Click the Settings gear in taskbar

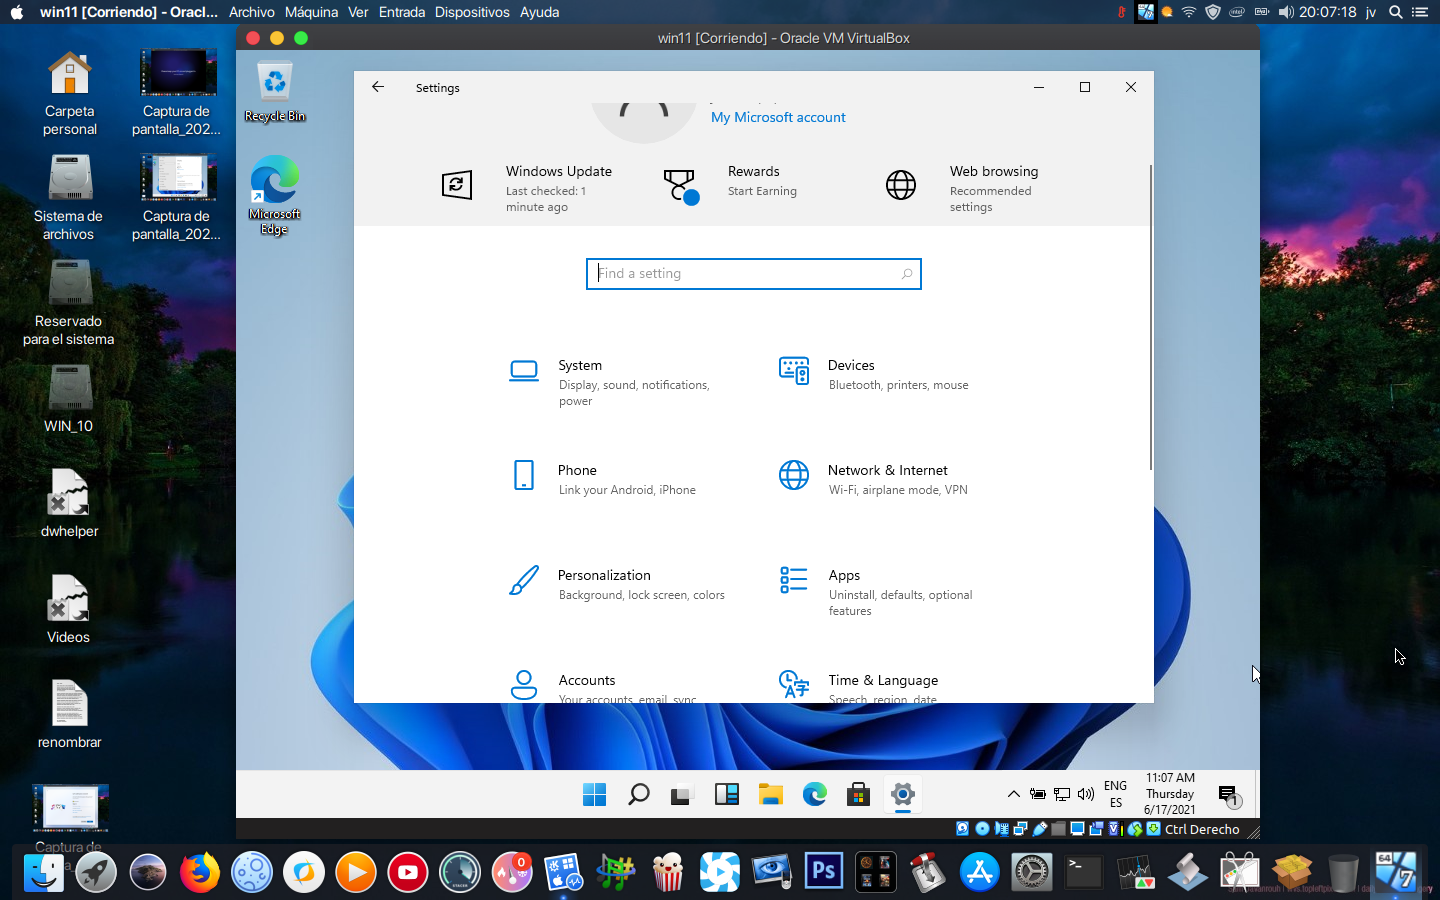pos(902,794)
